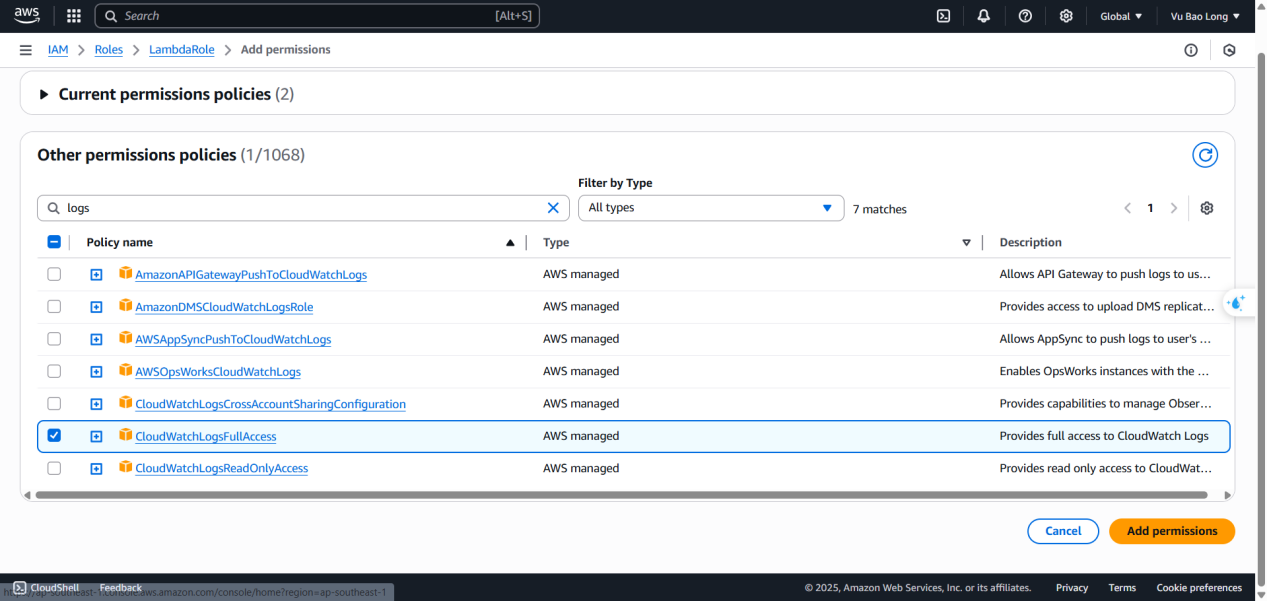Image resolution: width=1267 pixels, height=601 pixels.
Task: Click the policy search field containing 'logs'
Action: (304, 208)
